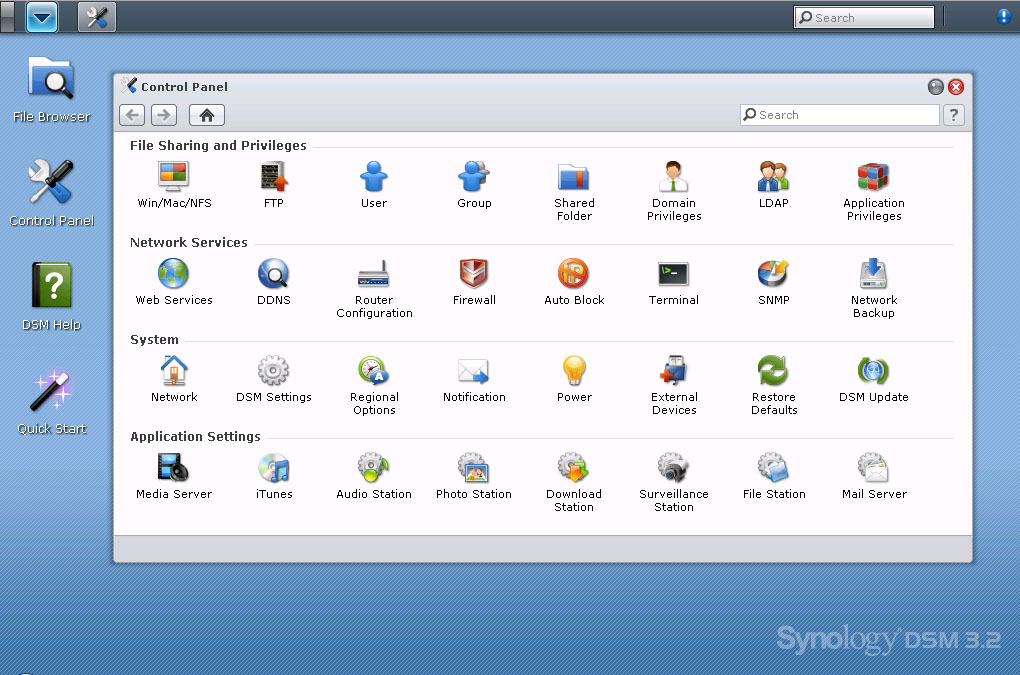This screenshot has width=1020, height=675.
Task: Open the notification alert icon in taskbar
Action: pyautogui.click(x=1003, y=17)
